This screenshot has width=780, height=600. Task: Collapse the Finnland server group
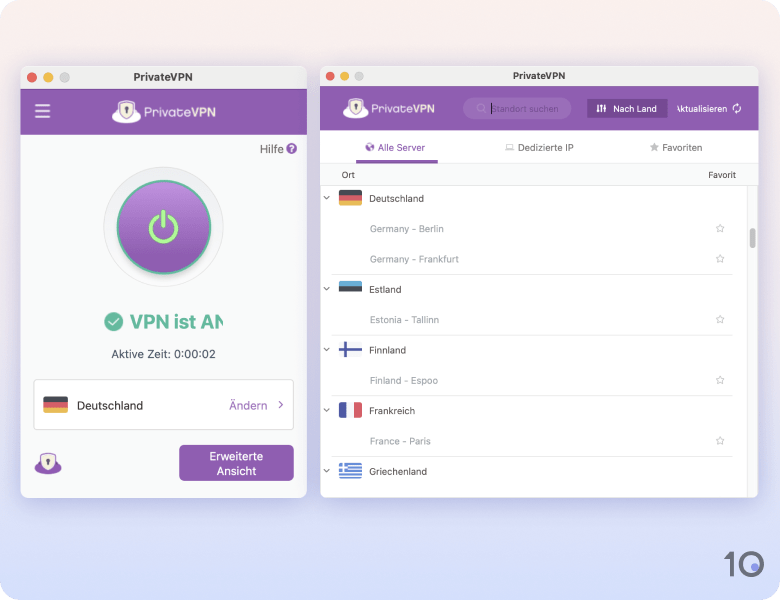[327, 350]
